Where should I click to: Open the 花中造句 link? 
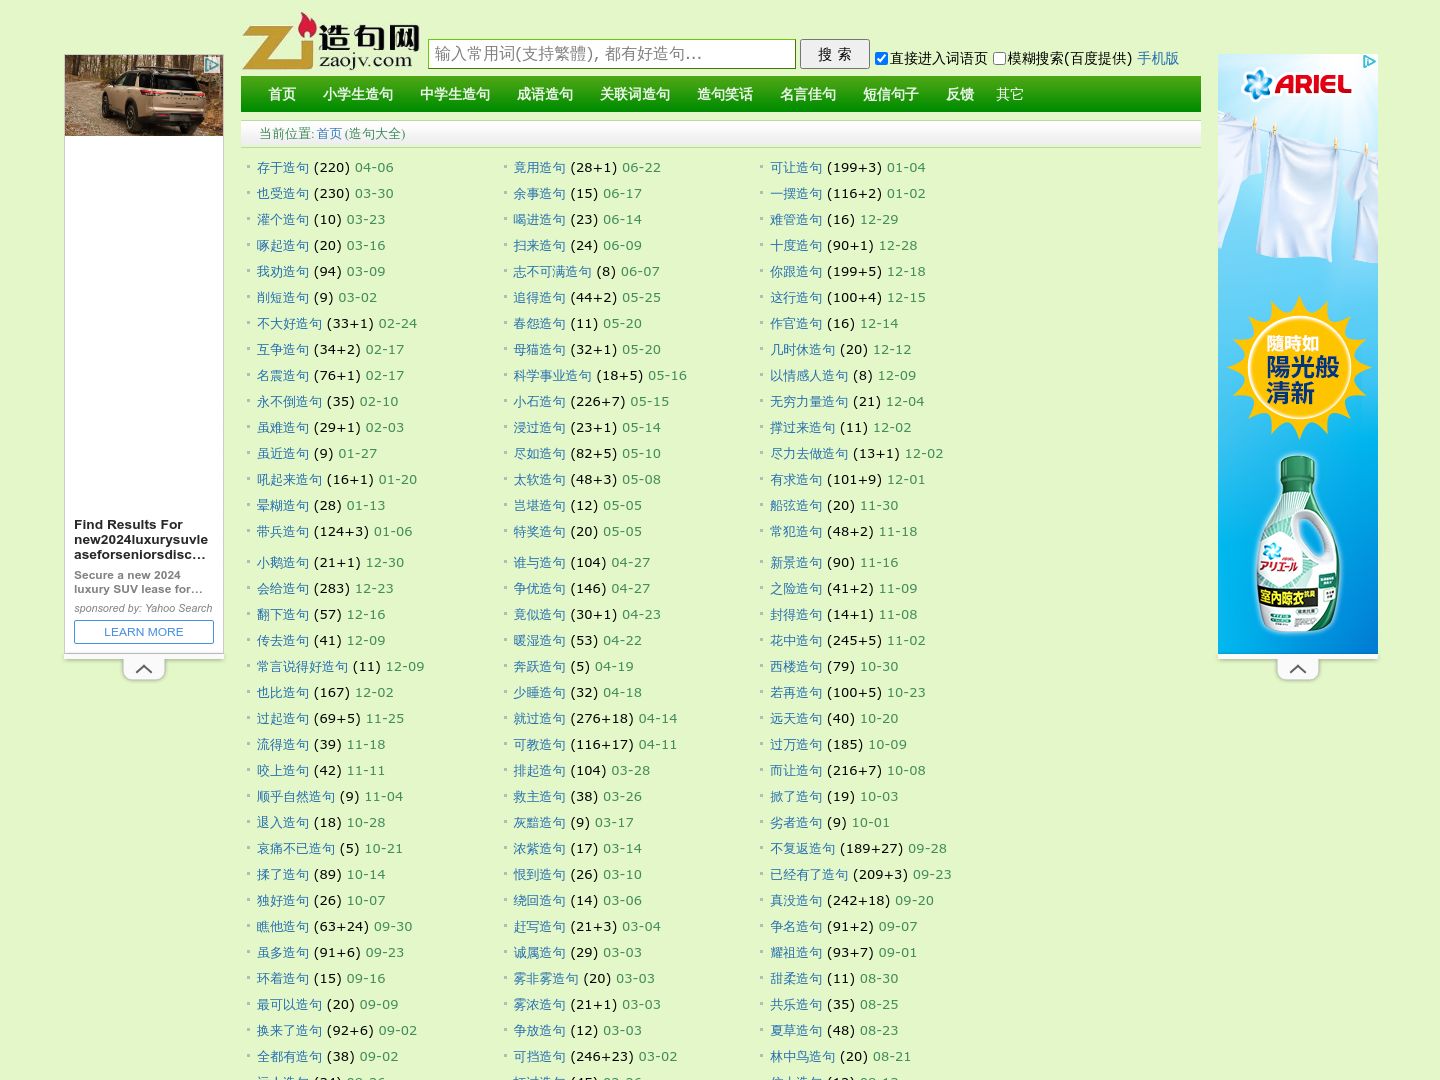click(x=796, y=640)
